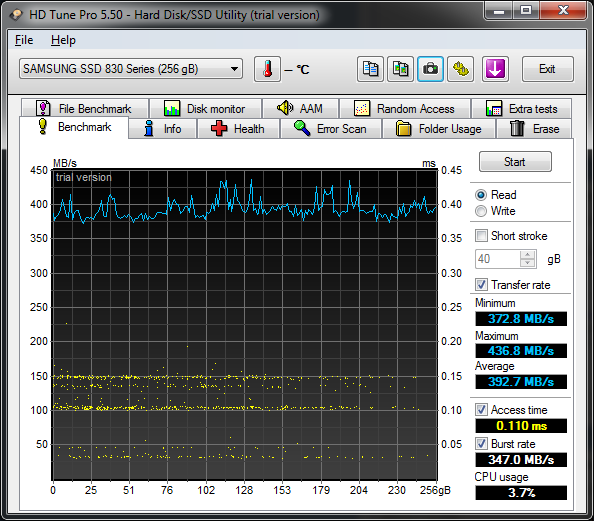Click the copy screenshot to clipboard icon
This screenshot has height=521, width=594.
click(400, 69)
